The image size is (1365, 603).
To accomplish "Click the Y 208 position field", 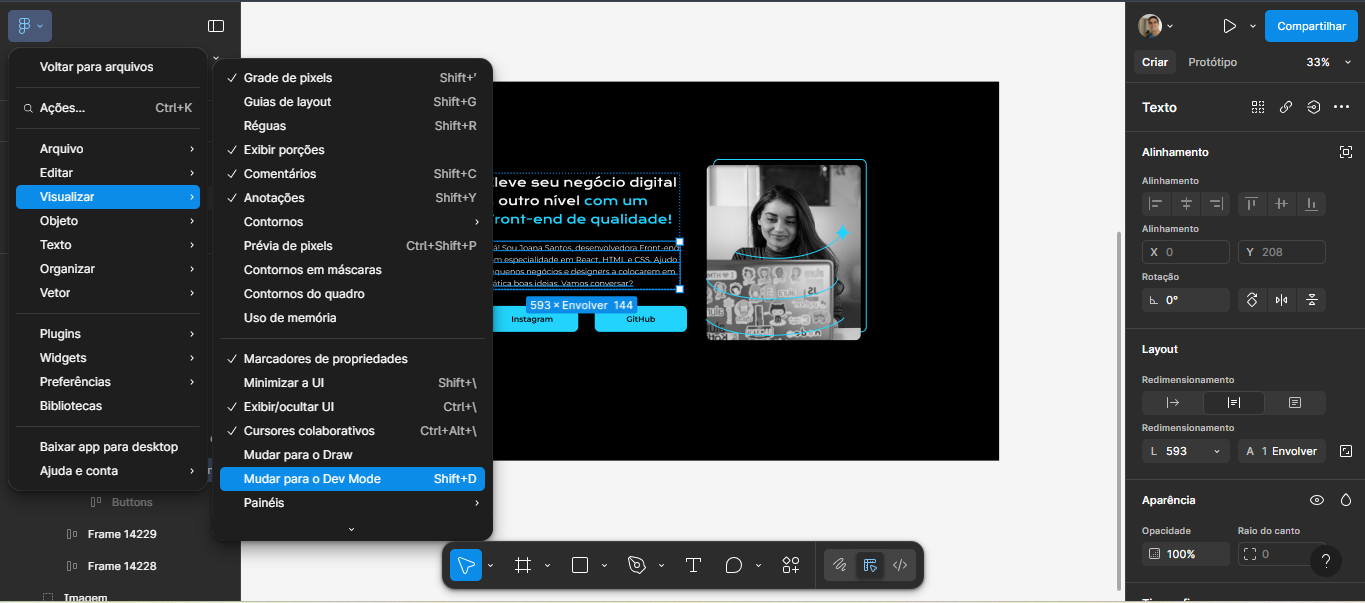I will click(x=1282, y=252).
